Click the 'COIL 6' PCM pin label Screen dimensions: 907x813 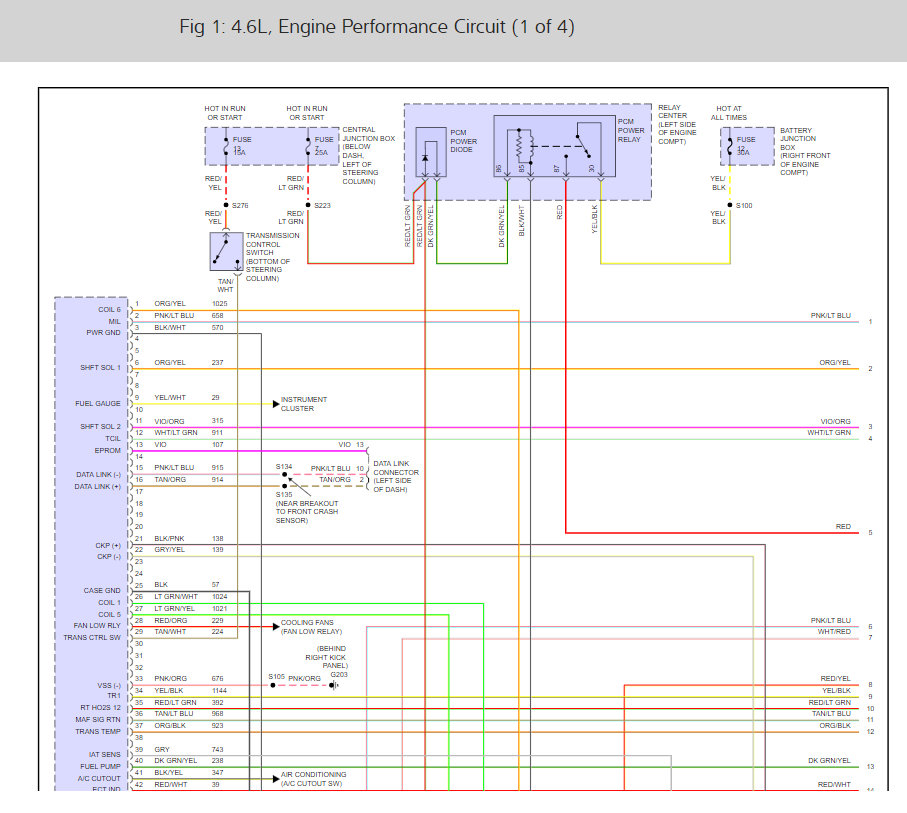pos(109,310)
